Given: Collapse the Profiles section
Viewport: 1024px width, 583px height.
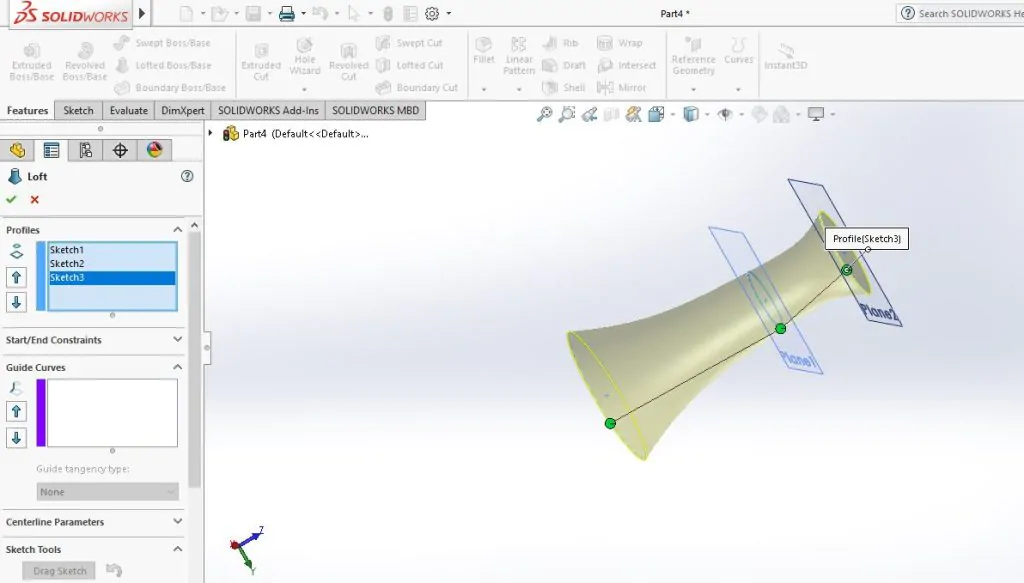Looking at the screenshot, I should click(178, 230).
